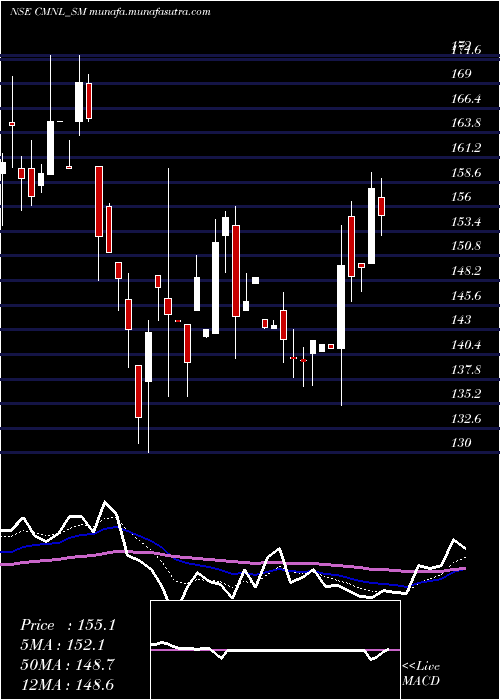Click the 148.2 price axis label
Screen dimensions: 500x700
coord(466,271)
